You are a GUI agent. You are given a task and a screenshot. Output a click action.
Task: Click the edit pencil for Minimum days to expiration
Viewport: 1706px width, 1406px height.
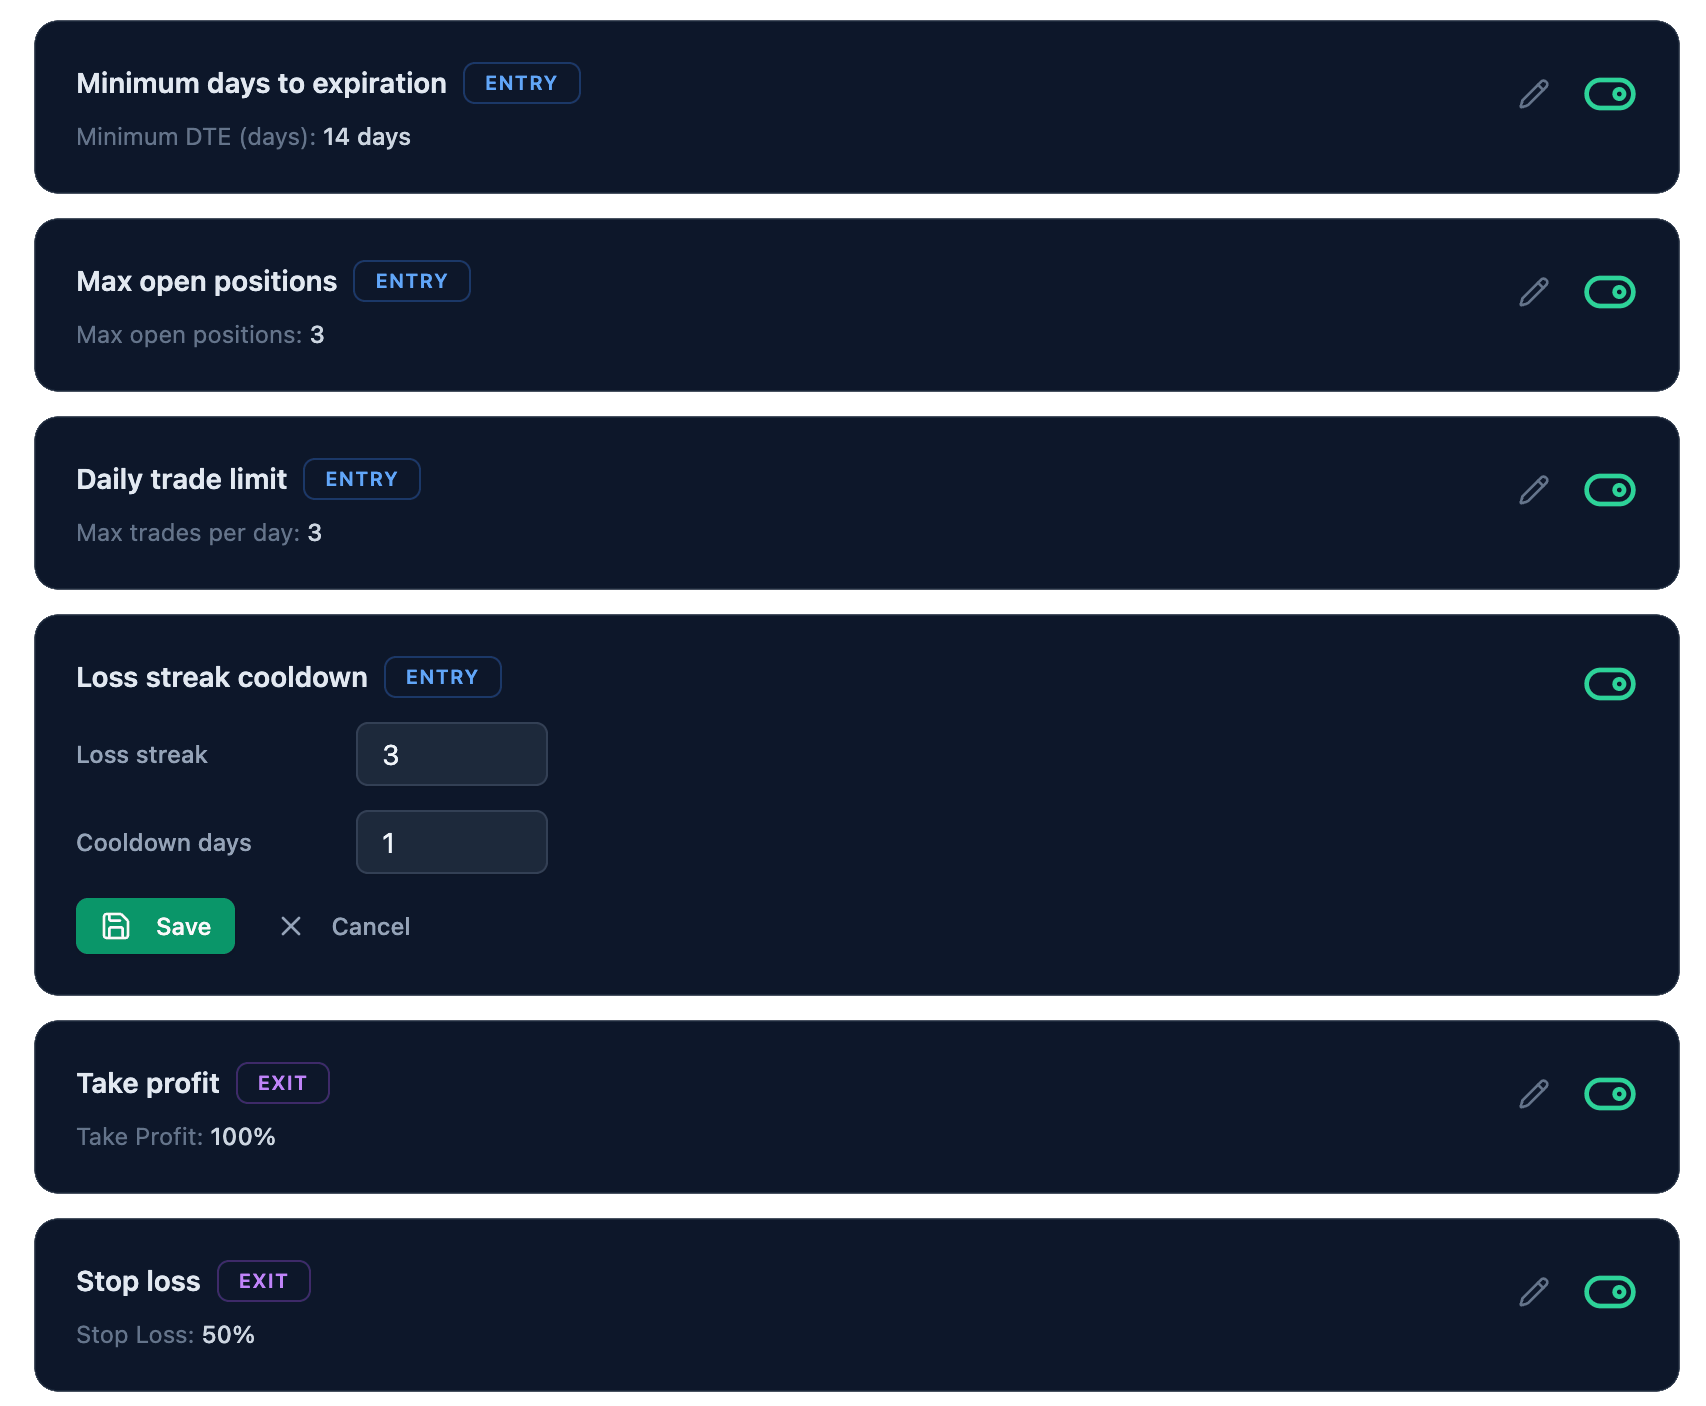pos(1533,93)
